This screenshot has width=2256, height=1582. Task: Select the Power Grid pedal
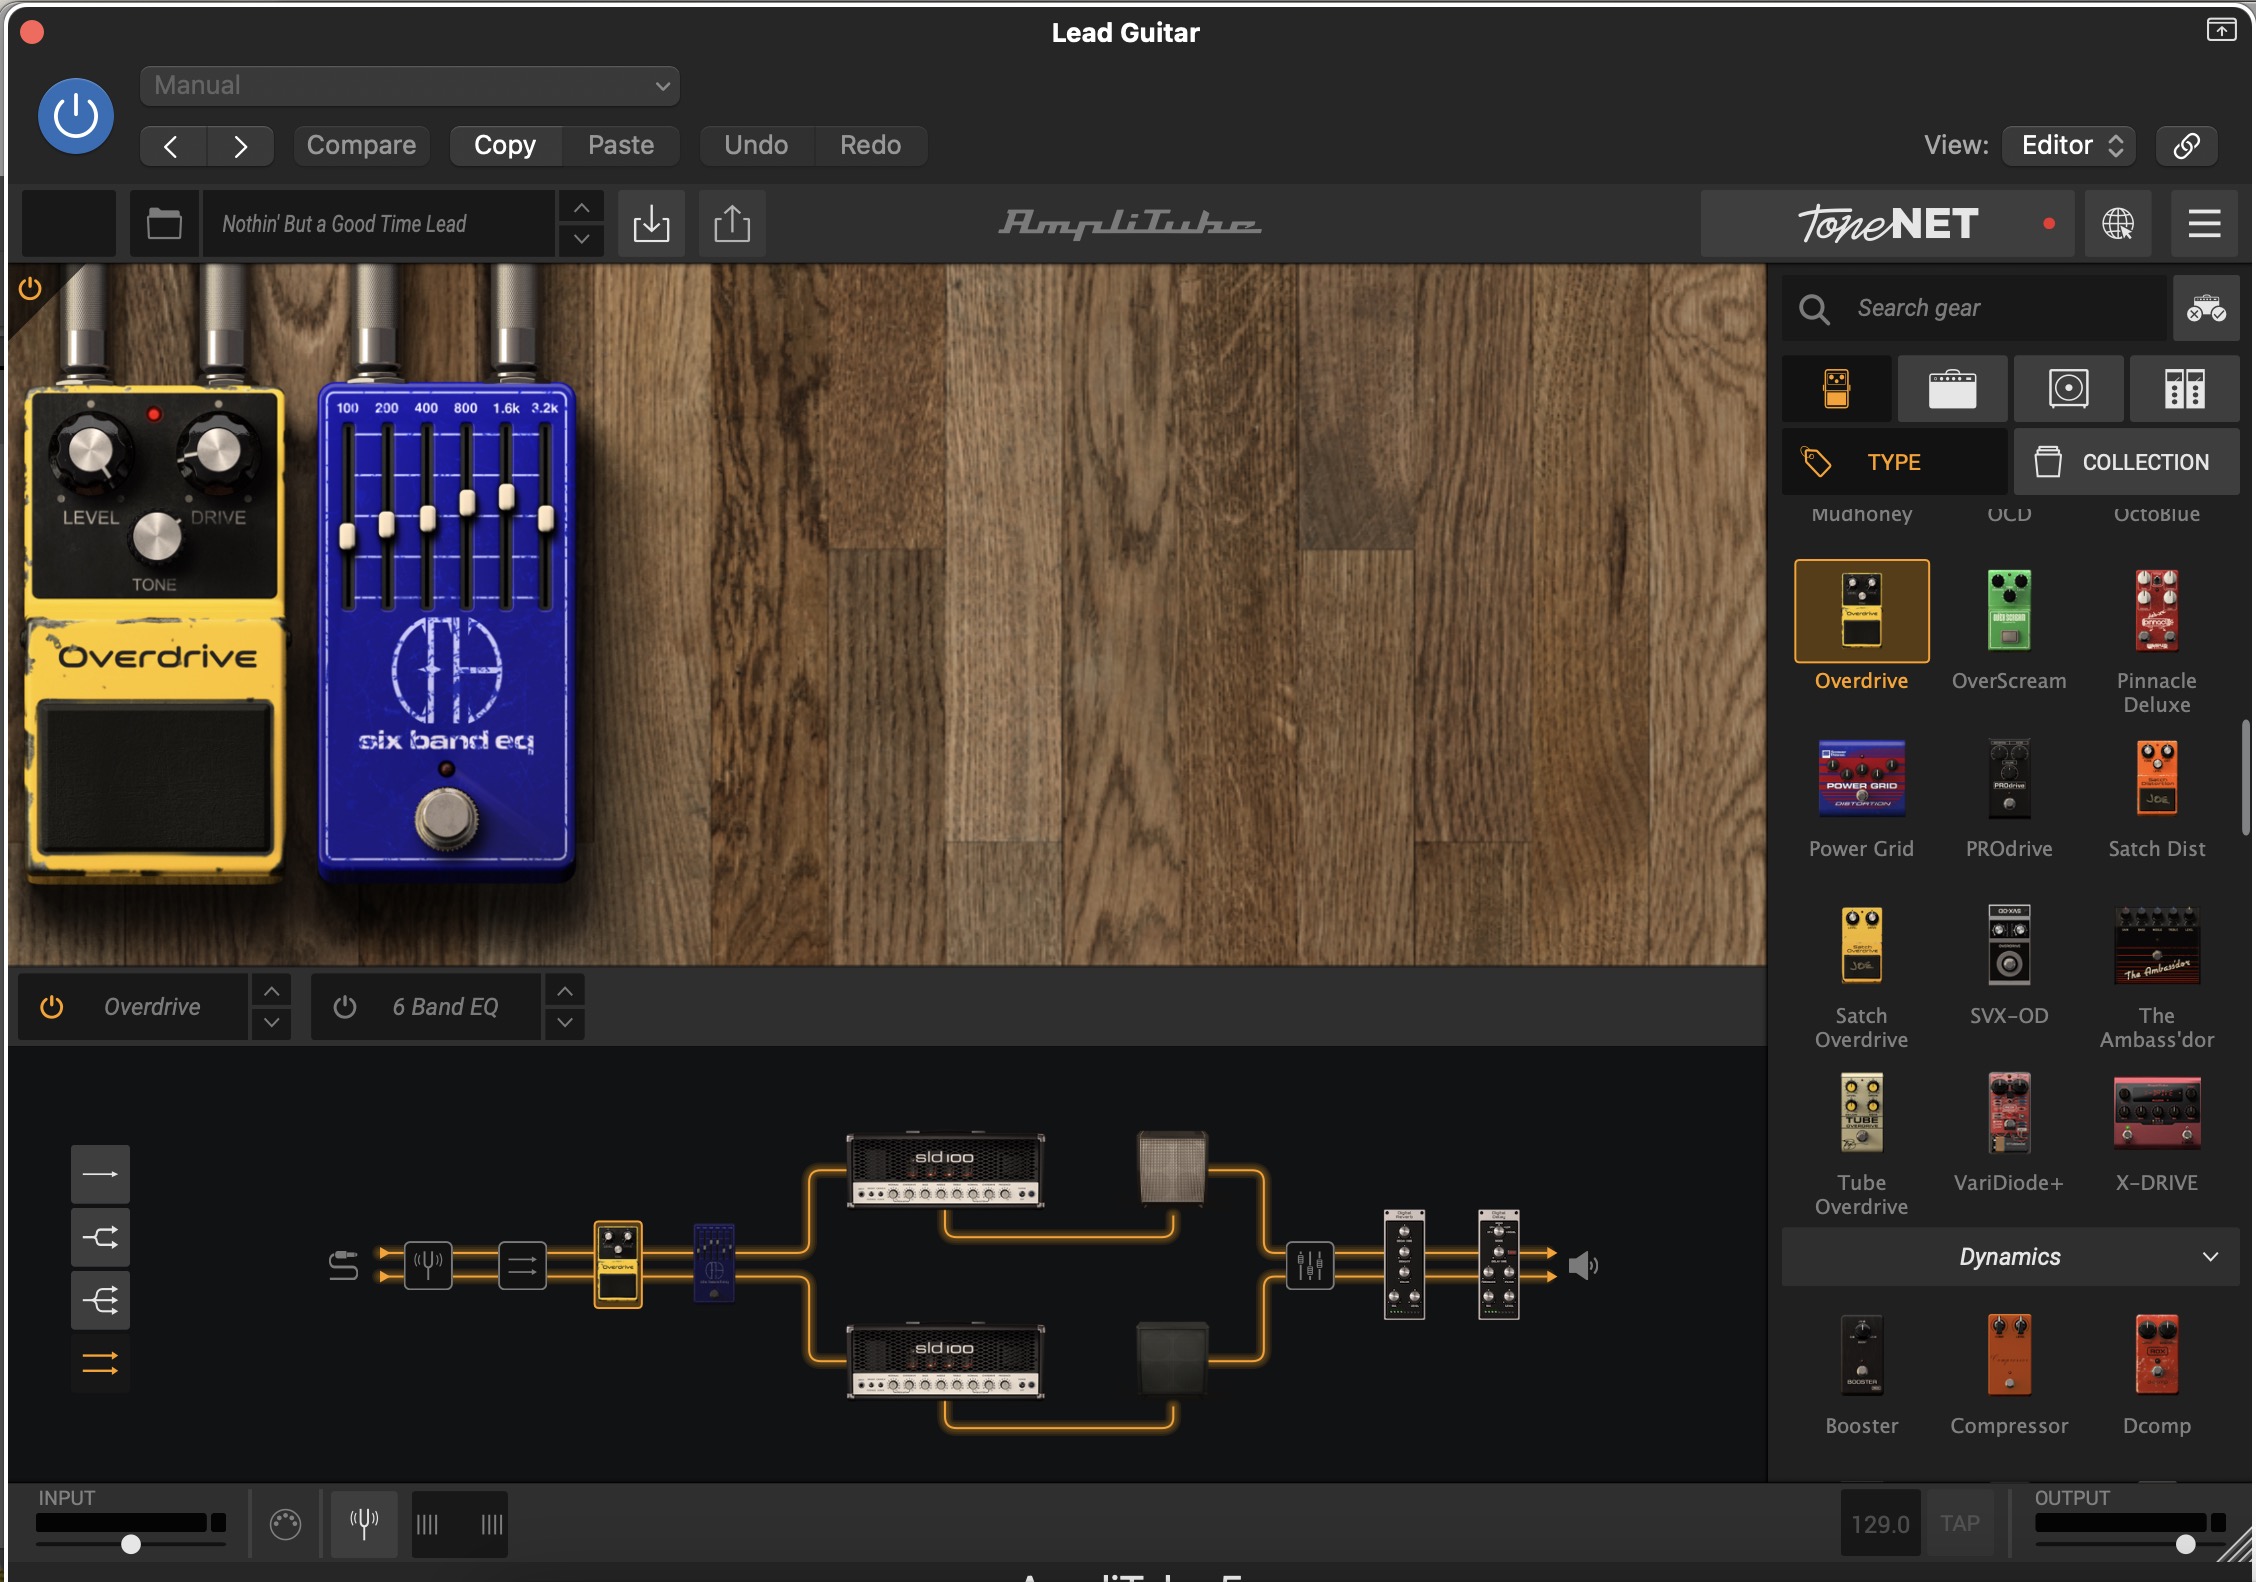1862,798
